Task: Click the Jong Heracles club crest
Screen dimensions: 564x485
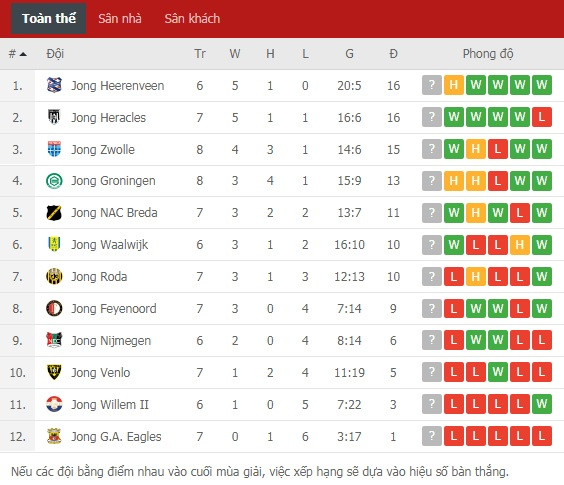Action: coord(54,117)
